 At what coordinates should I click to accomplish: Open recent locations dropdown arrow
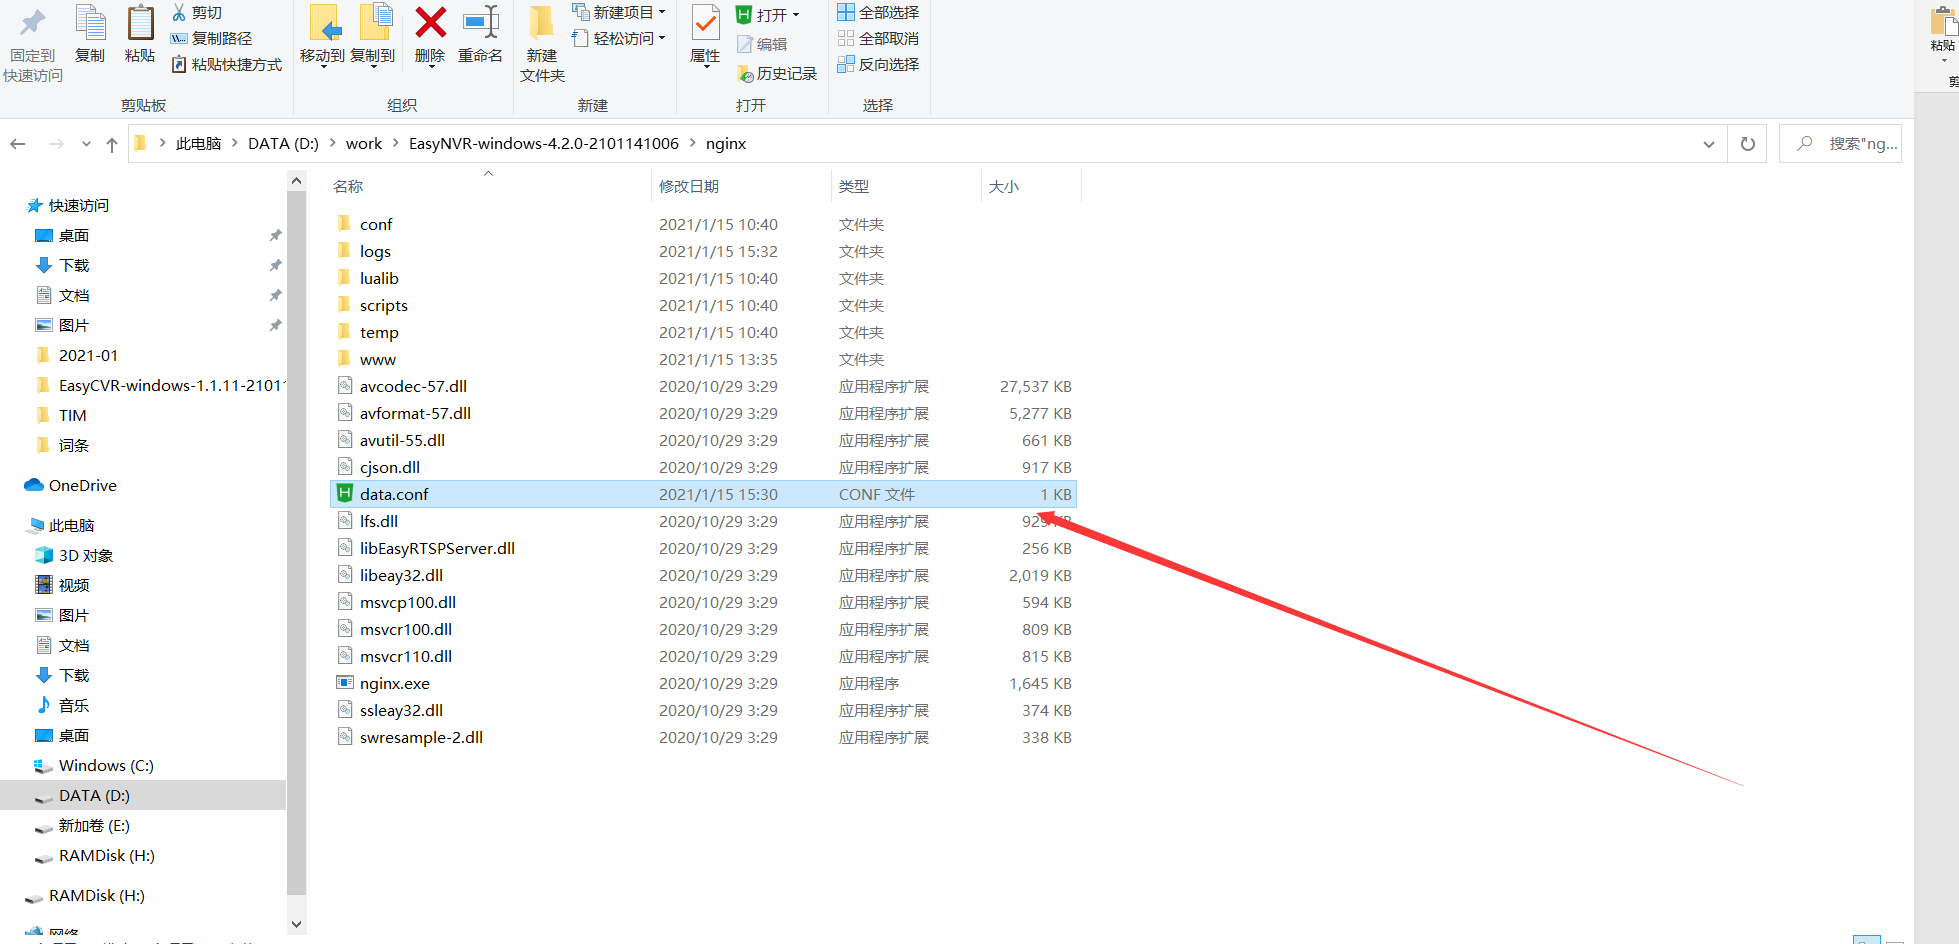click(86, 144)
